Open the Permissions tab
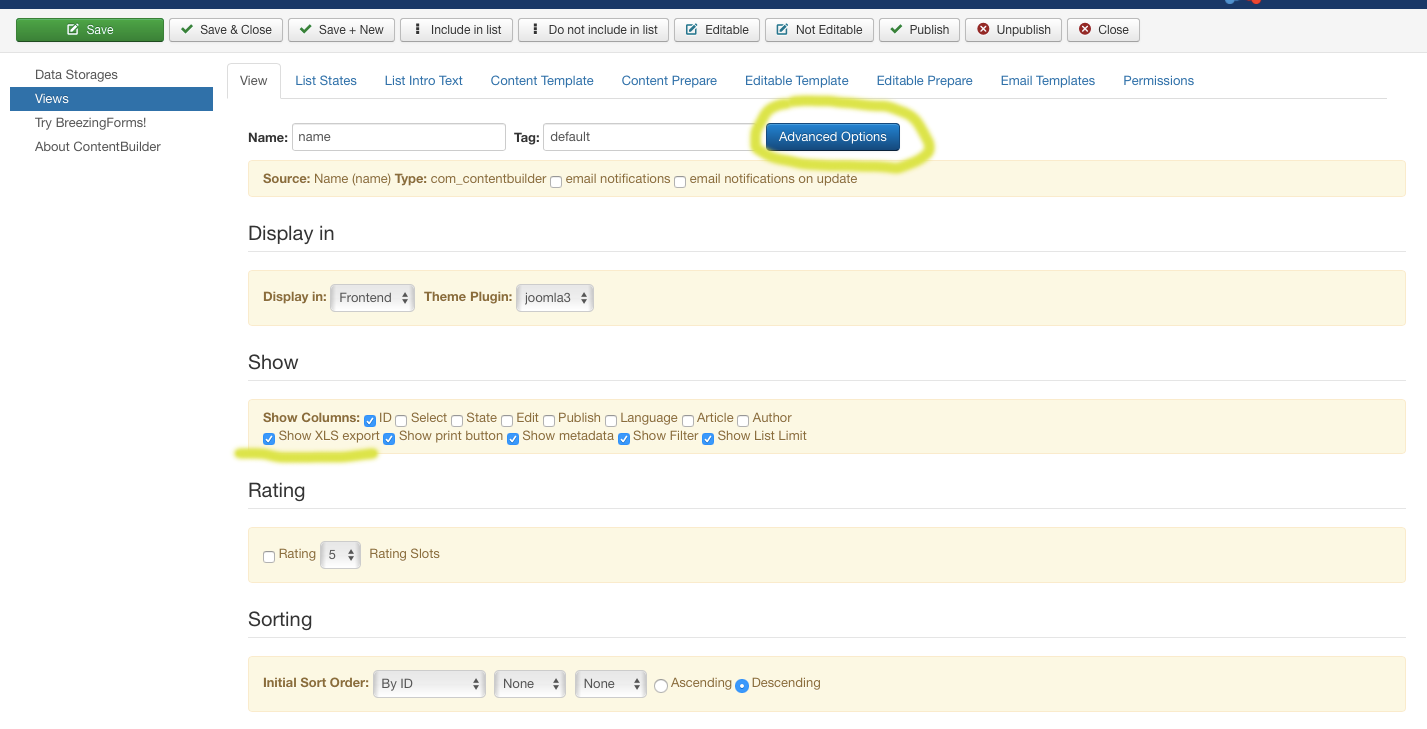This screenshot has width=1427, height=729. pyautogui.click(x=1159, y=81)
